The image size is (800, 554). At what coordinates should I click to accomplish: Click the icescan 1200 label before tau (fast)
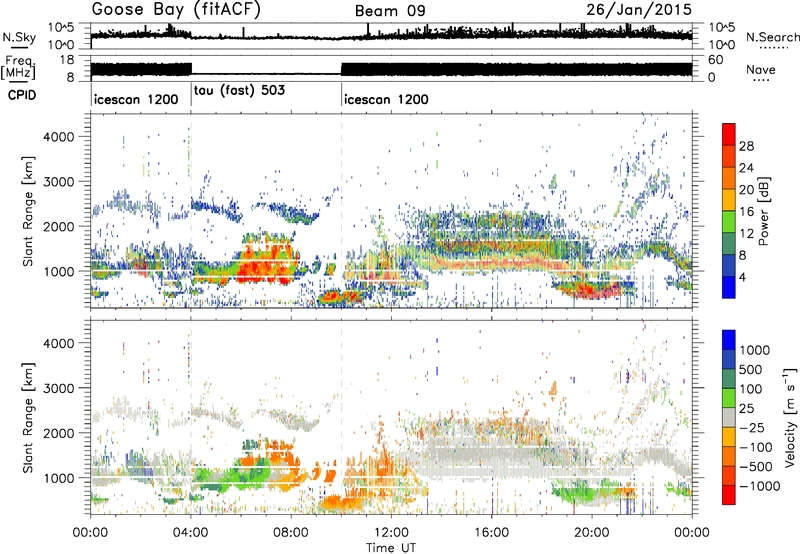tap(136, 99)
